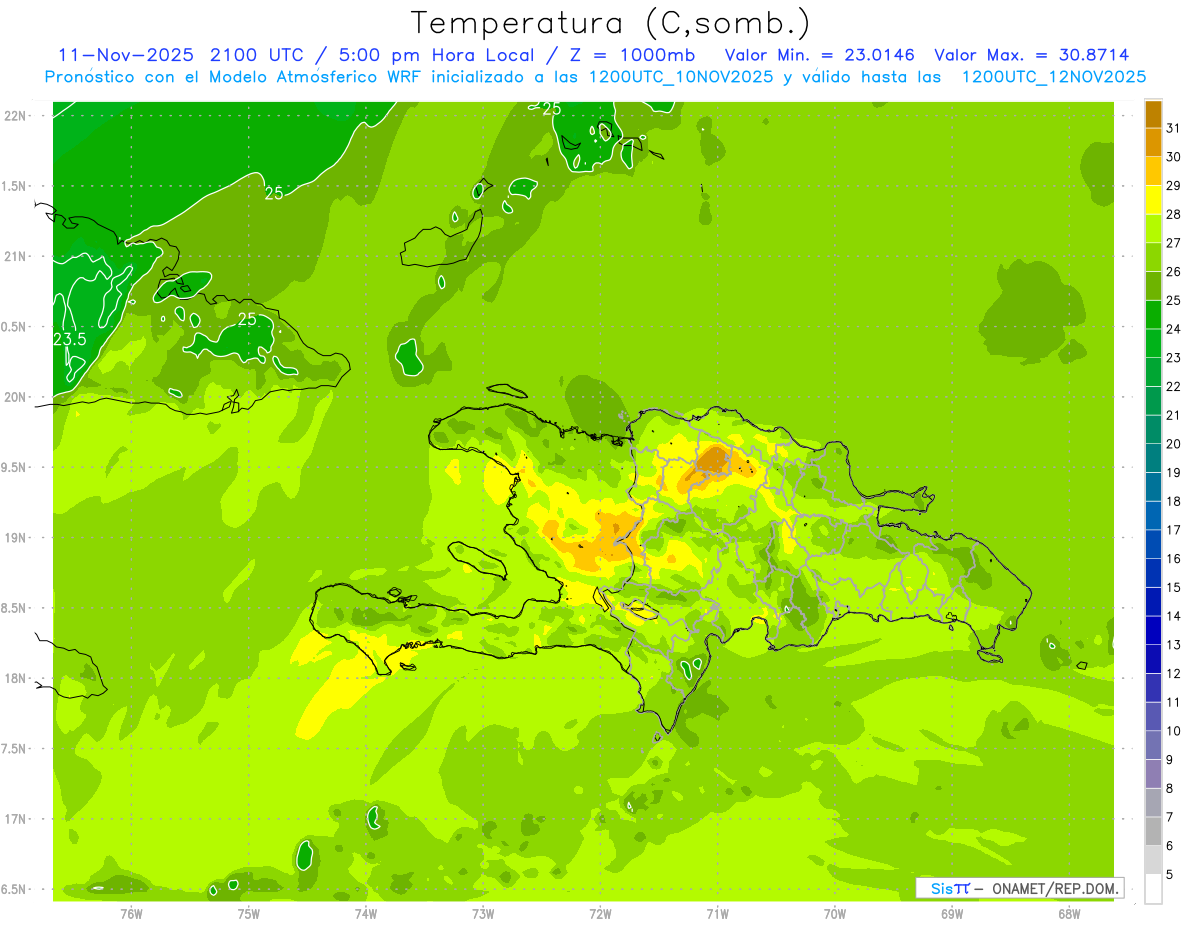Click the 'SisTT – ONAMET/REP.DOM.' credit label

click(1020, 888)
